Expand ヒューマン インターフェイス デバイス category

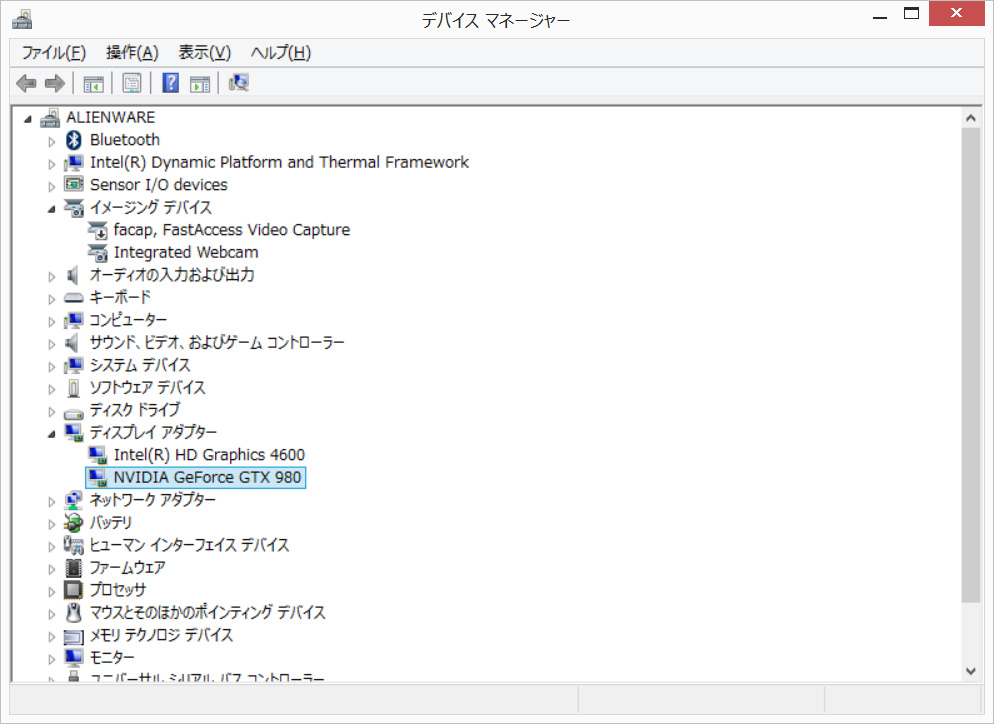pos(52,546)
